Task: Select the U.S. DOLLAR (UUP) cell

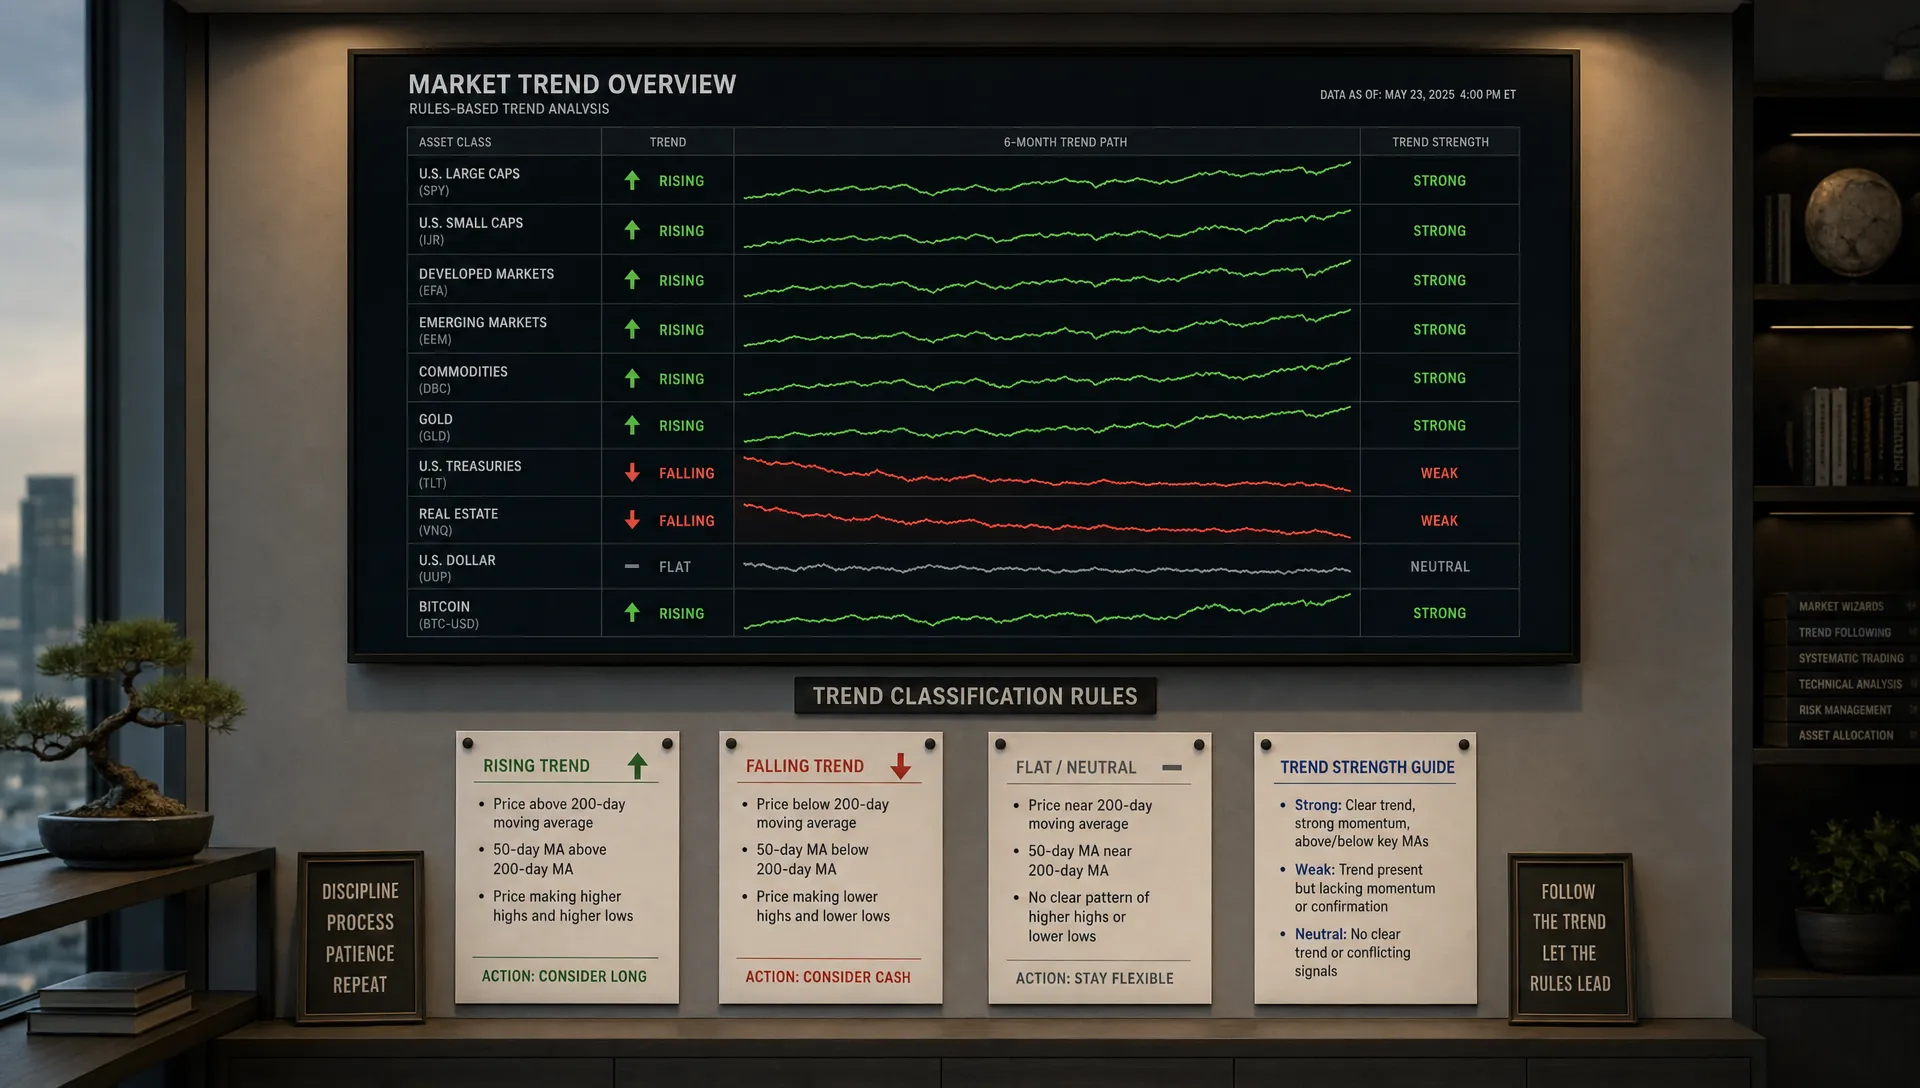Action: point(504,566)
